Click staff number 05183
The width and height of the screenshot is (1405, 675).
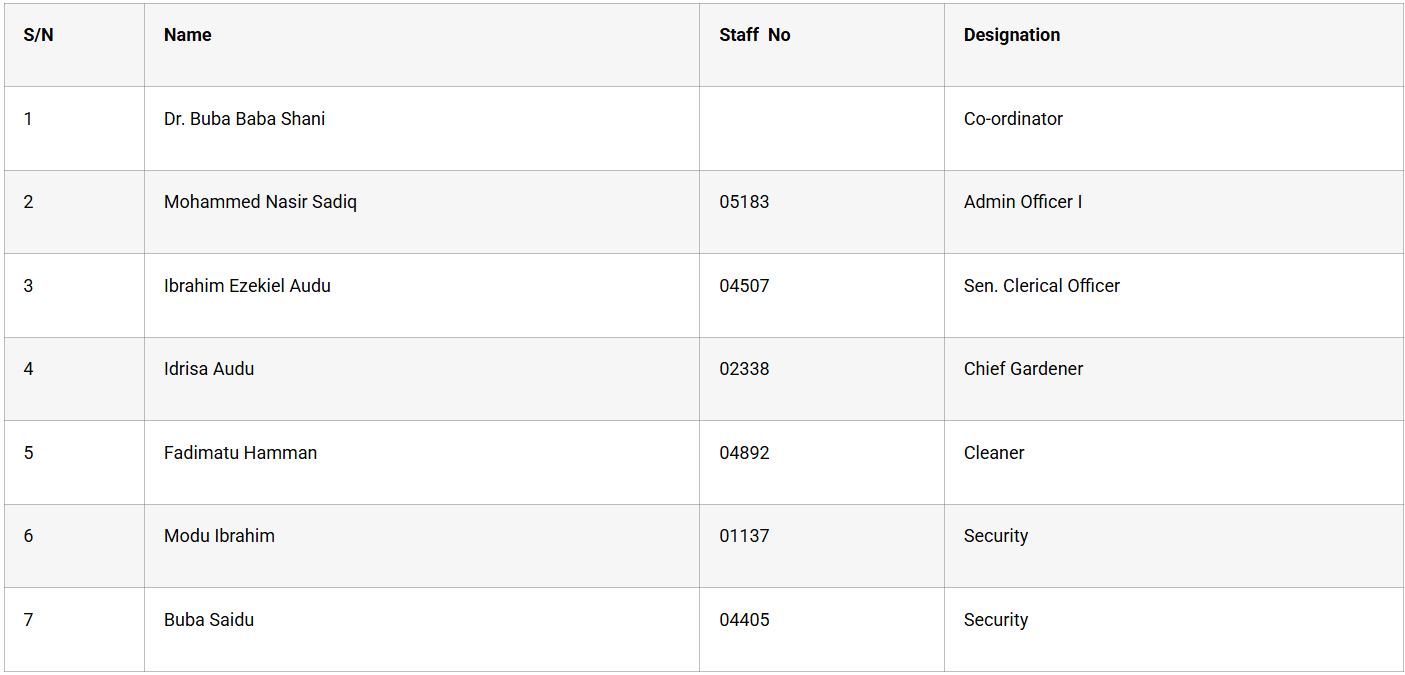pos(744,202)
